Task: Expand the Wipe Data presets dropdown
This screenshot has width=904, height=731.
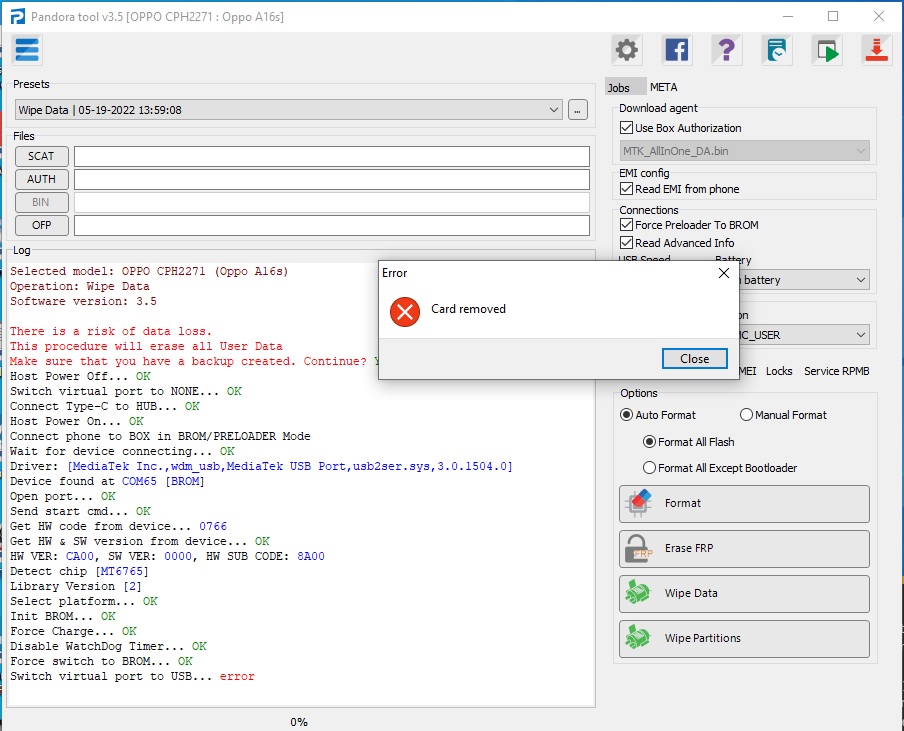Action: [x=289, y=110]
